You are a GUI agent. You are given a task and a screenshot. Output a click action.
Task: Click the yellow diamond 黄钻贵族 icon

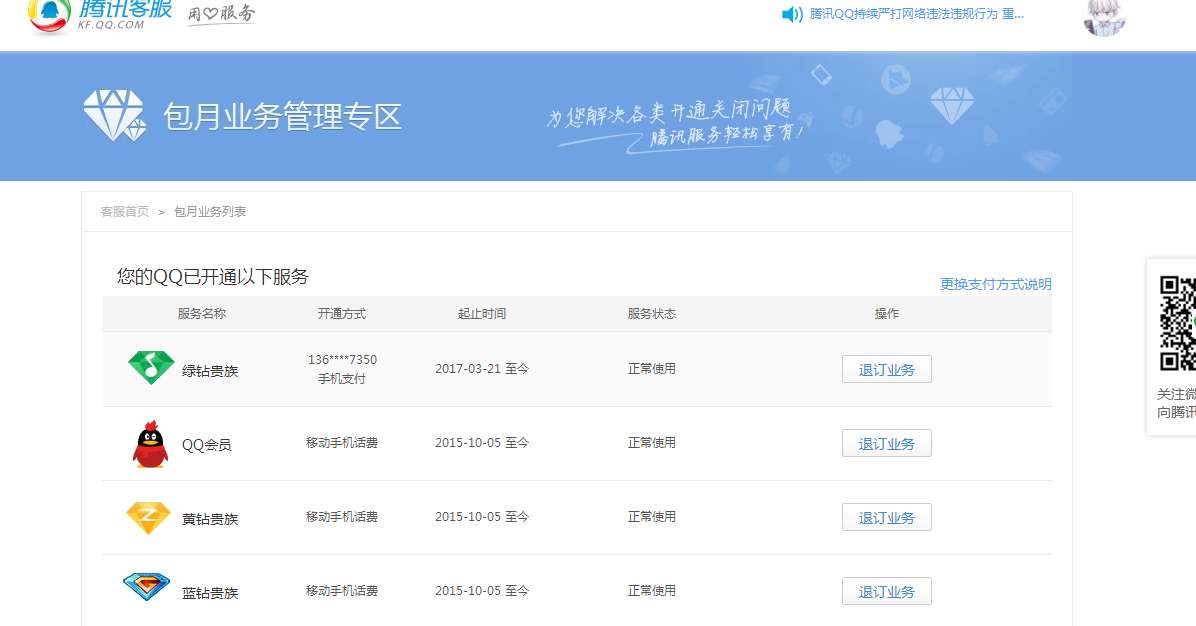point(148,517)
